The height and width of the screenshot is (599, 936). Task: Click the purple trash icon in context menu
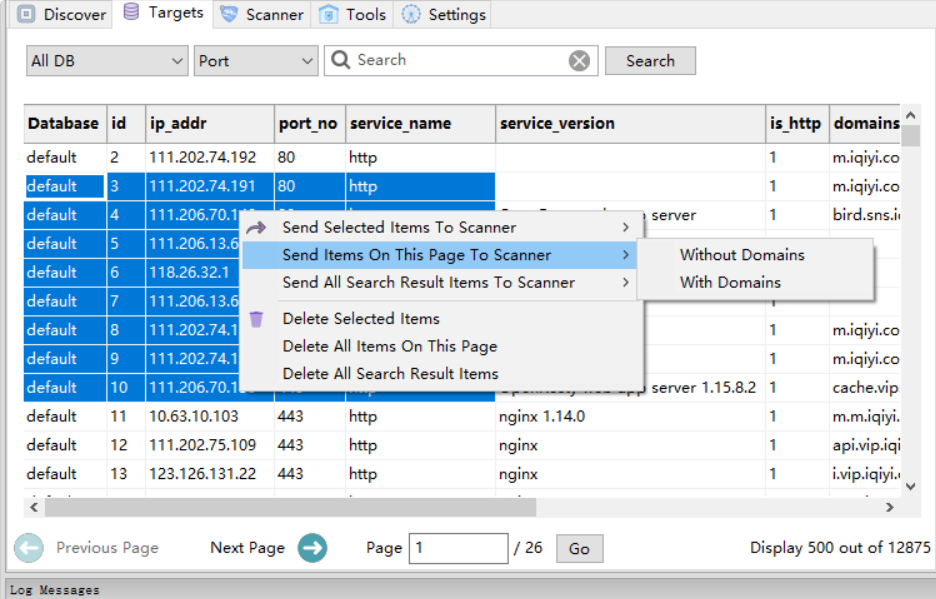click(256, 320)
